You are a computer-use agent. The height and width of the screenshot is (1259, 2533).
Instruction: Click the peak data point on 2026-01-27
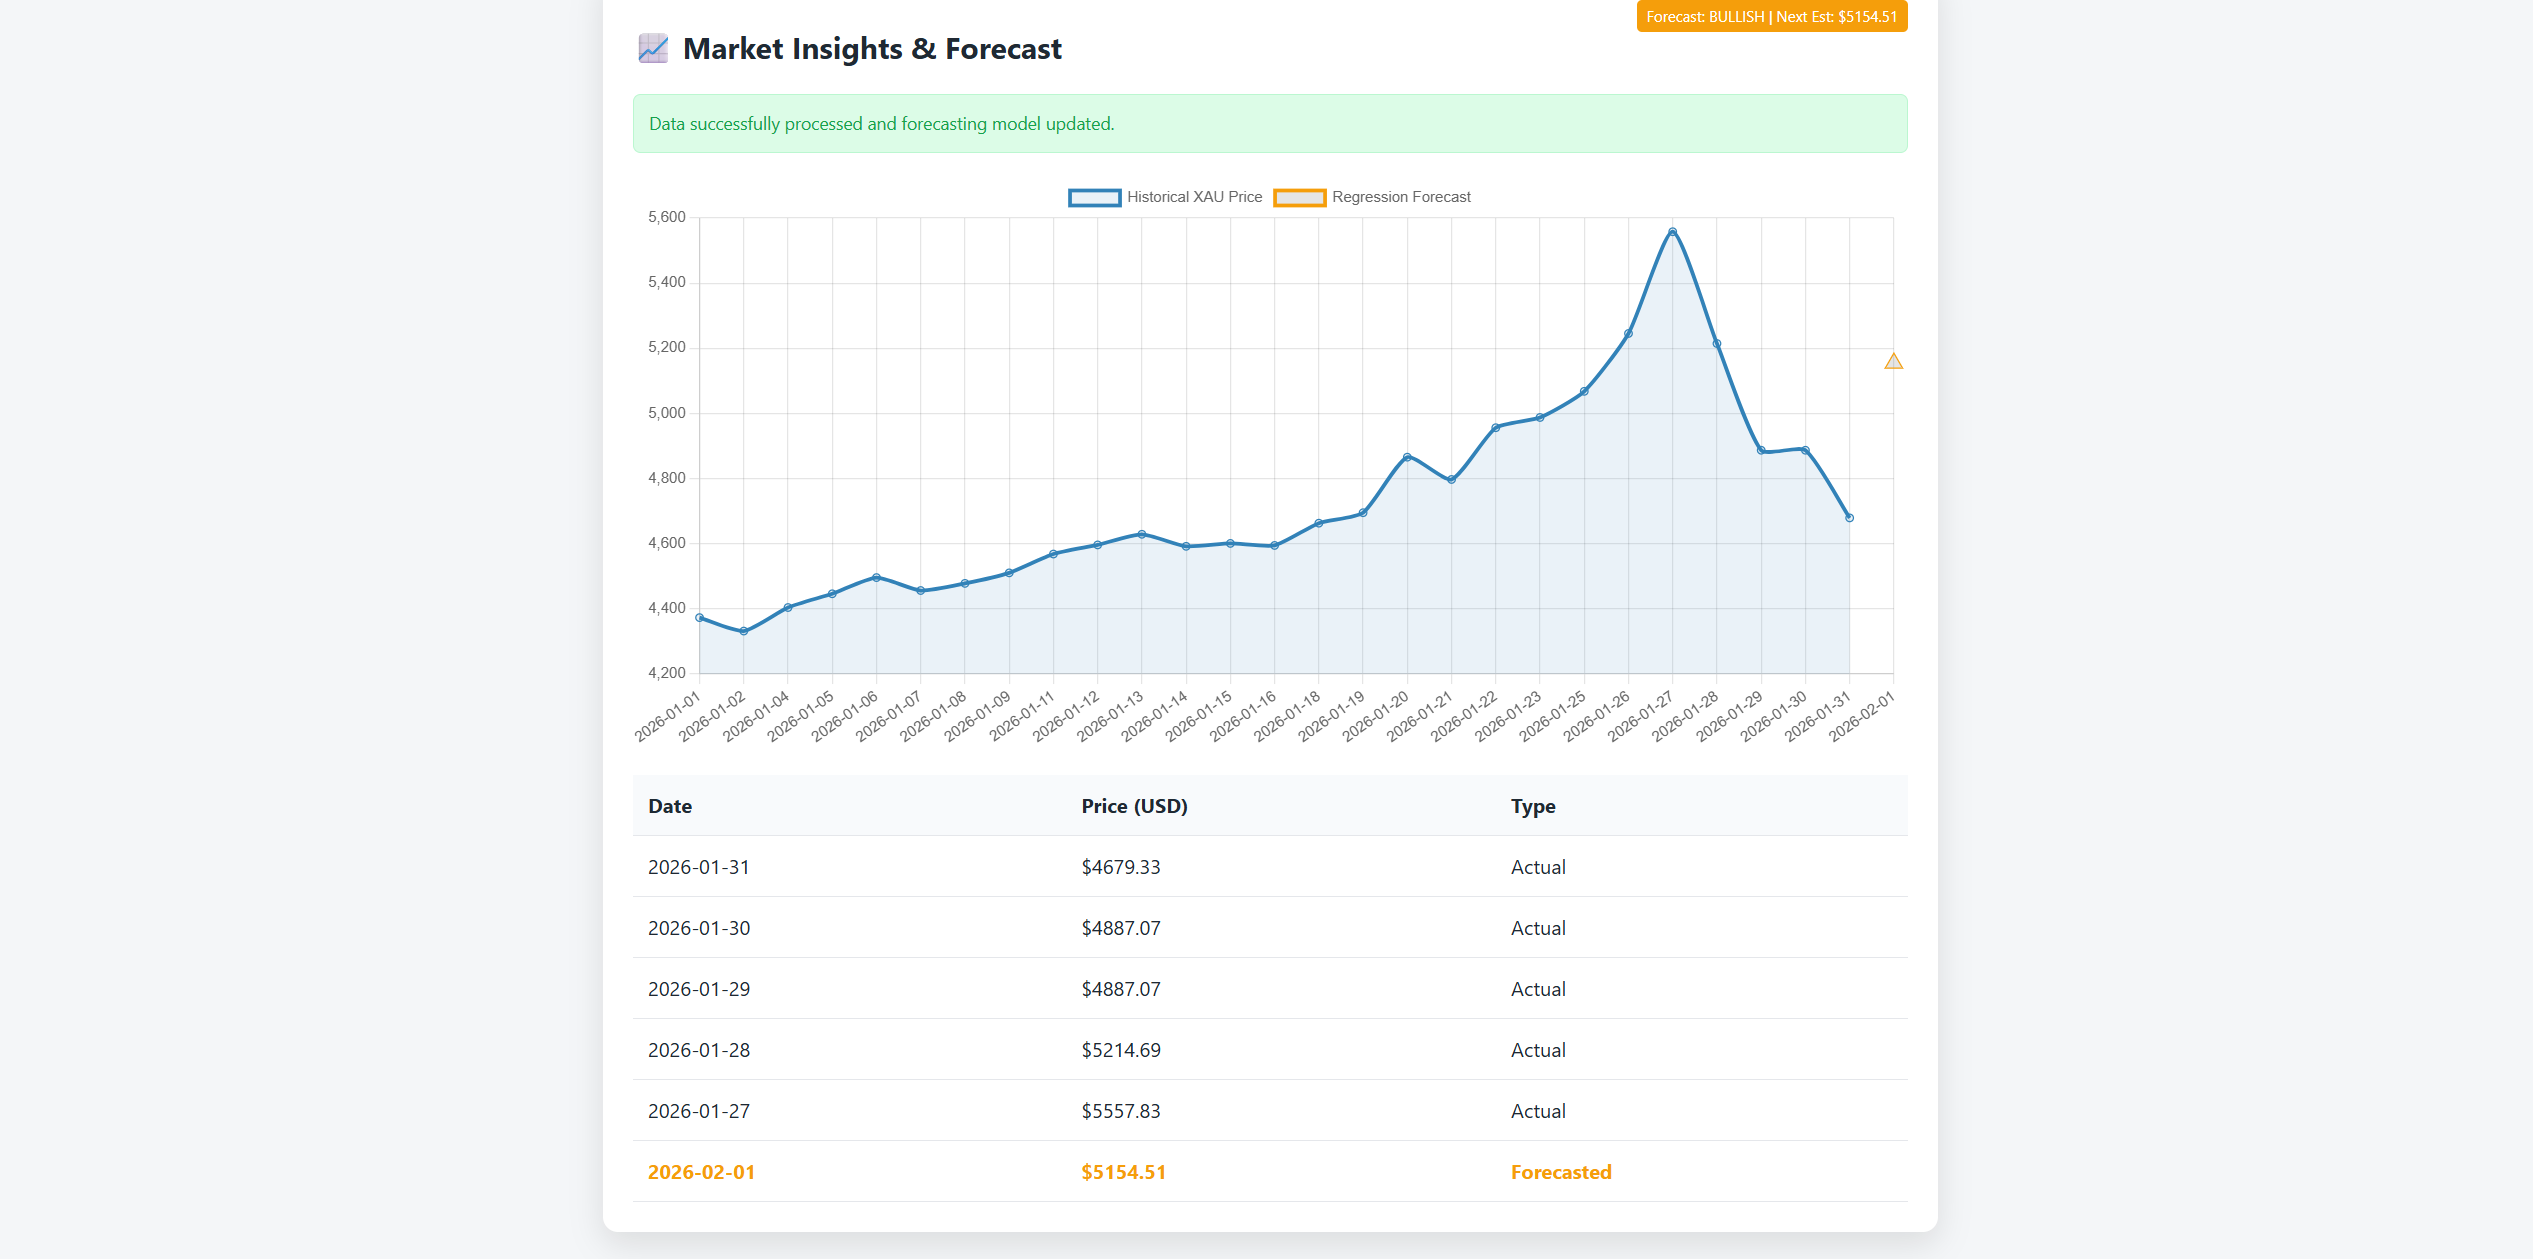[x=1671, y=231]
